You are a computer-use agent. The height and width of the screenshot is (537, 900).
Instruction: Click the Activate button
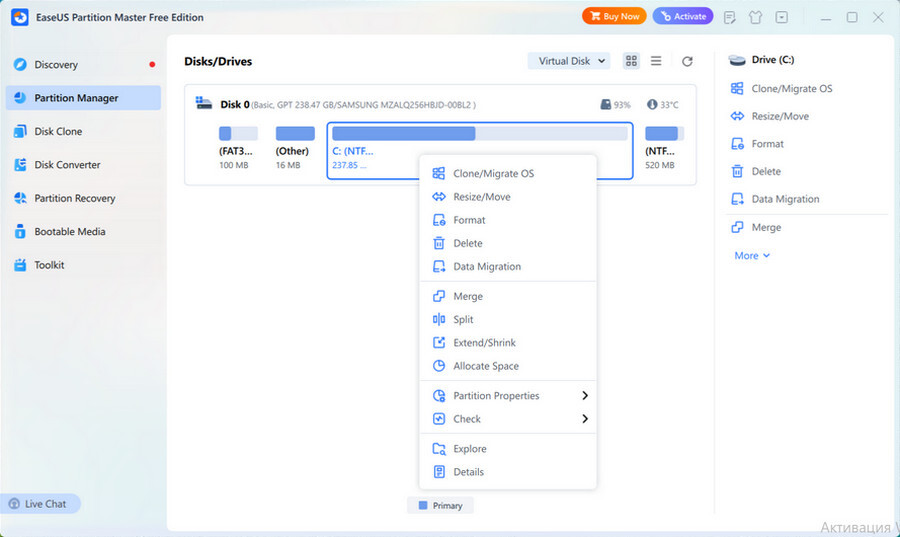coord(683,16)
